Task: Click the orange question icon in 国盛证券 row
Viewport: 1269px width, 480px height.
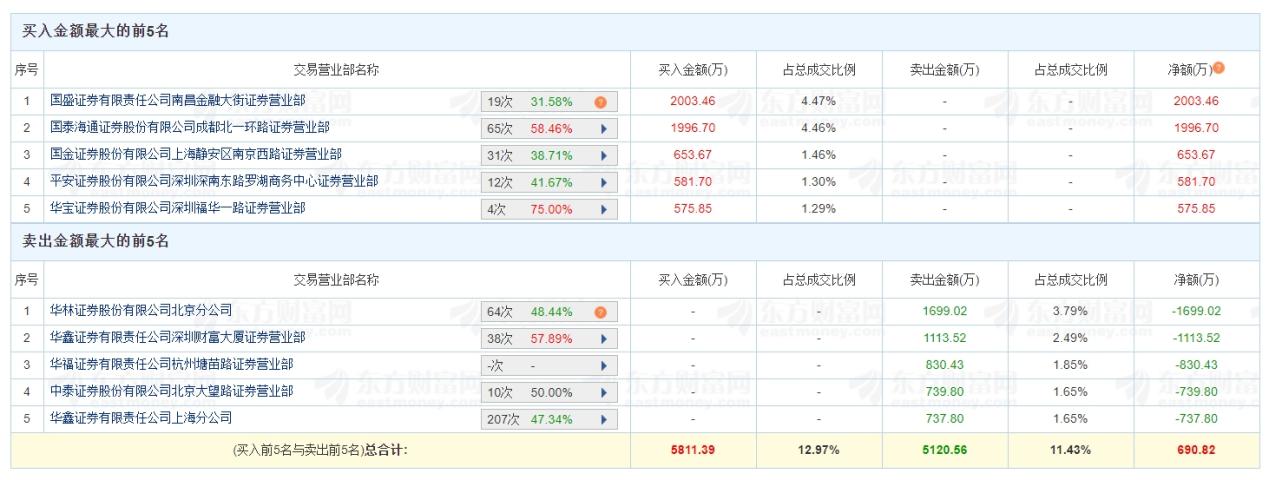Action: pos(600,102)
